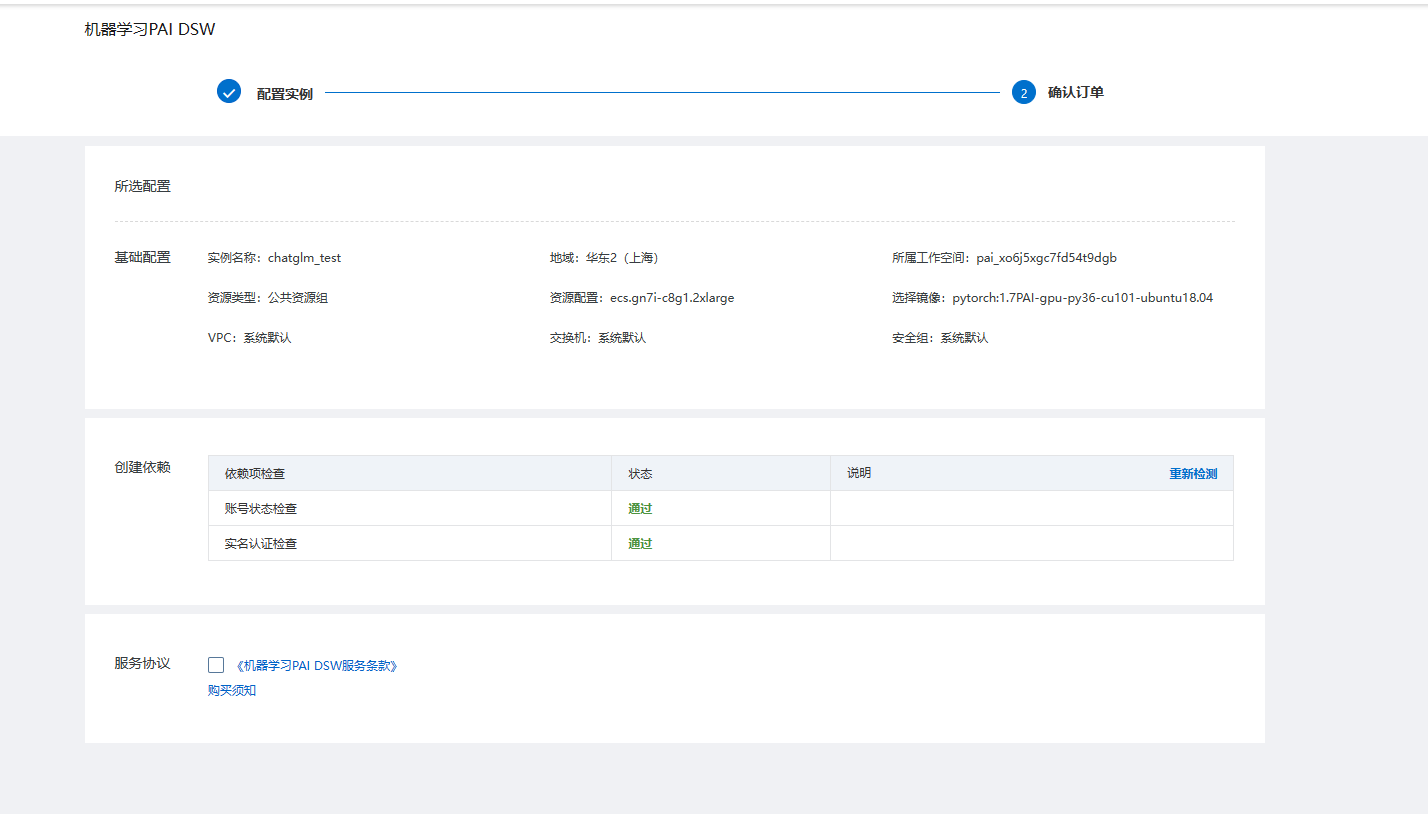Click the 说明 column header
This screenshot has width=1428, height=814.
(859, 473)
